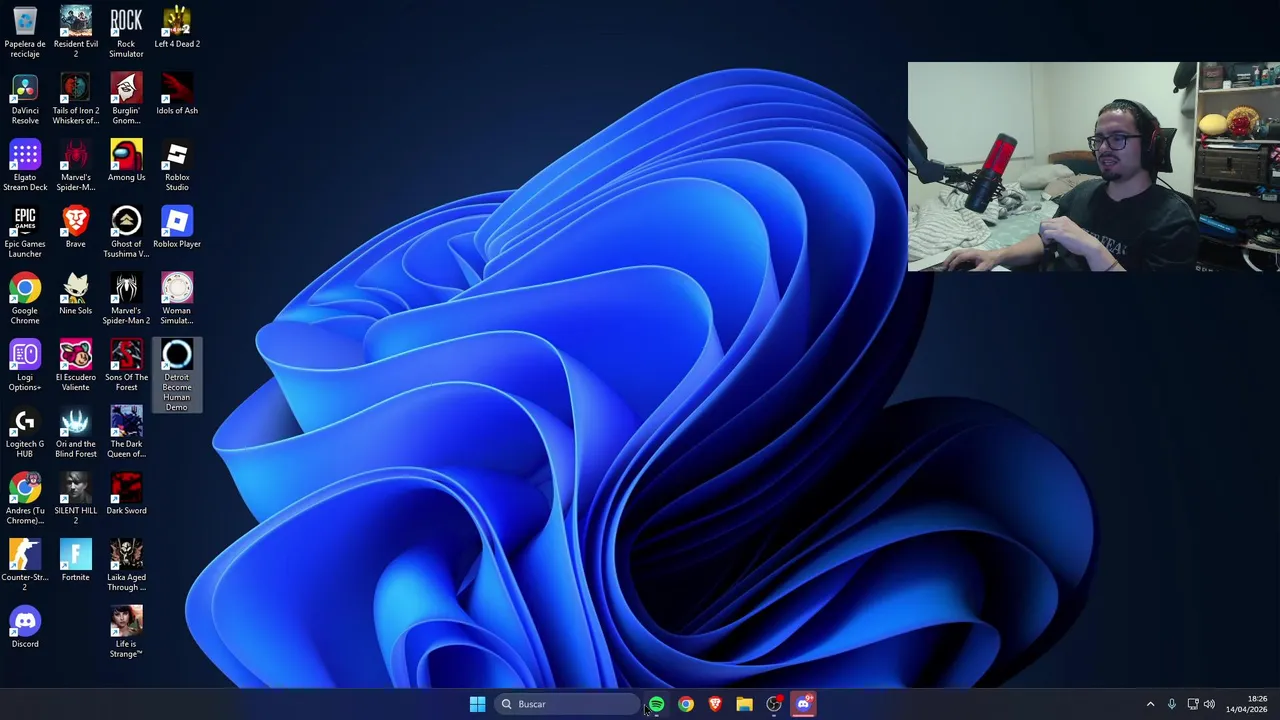Select Life is Strange desktop shortcut

point(126,632)
